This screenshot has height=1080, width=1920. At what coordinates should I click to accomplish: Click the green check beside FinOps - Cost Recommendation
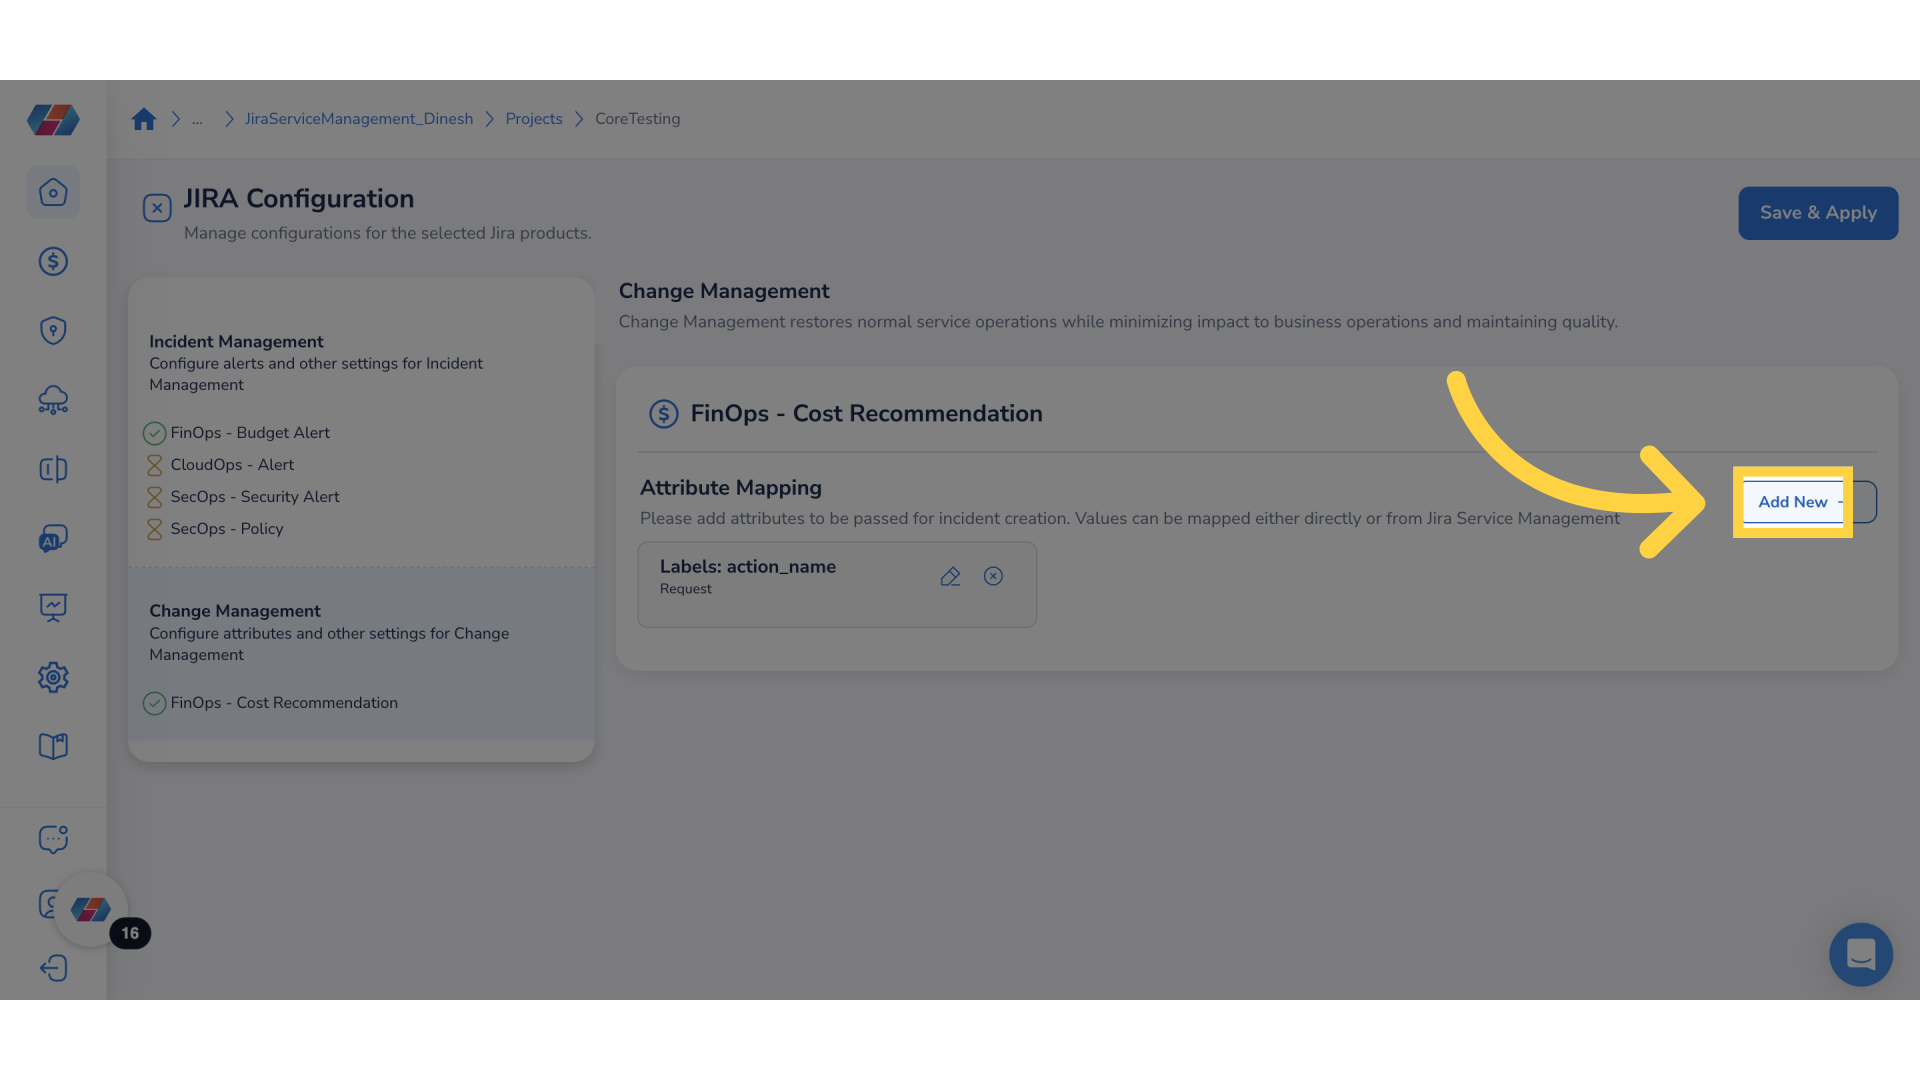click(154, 703)
